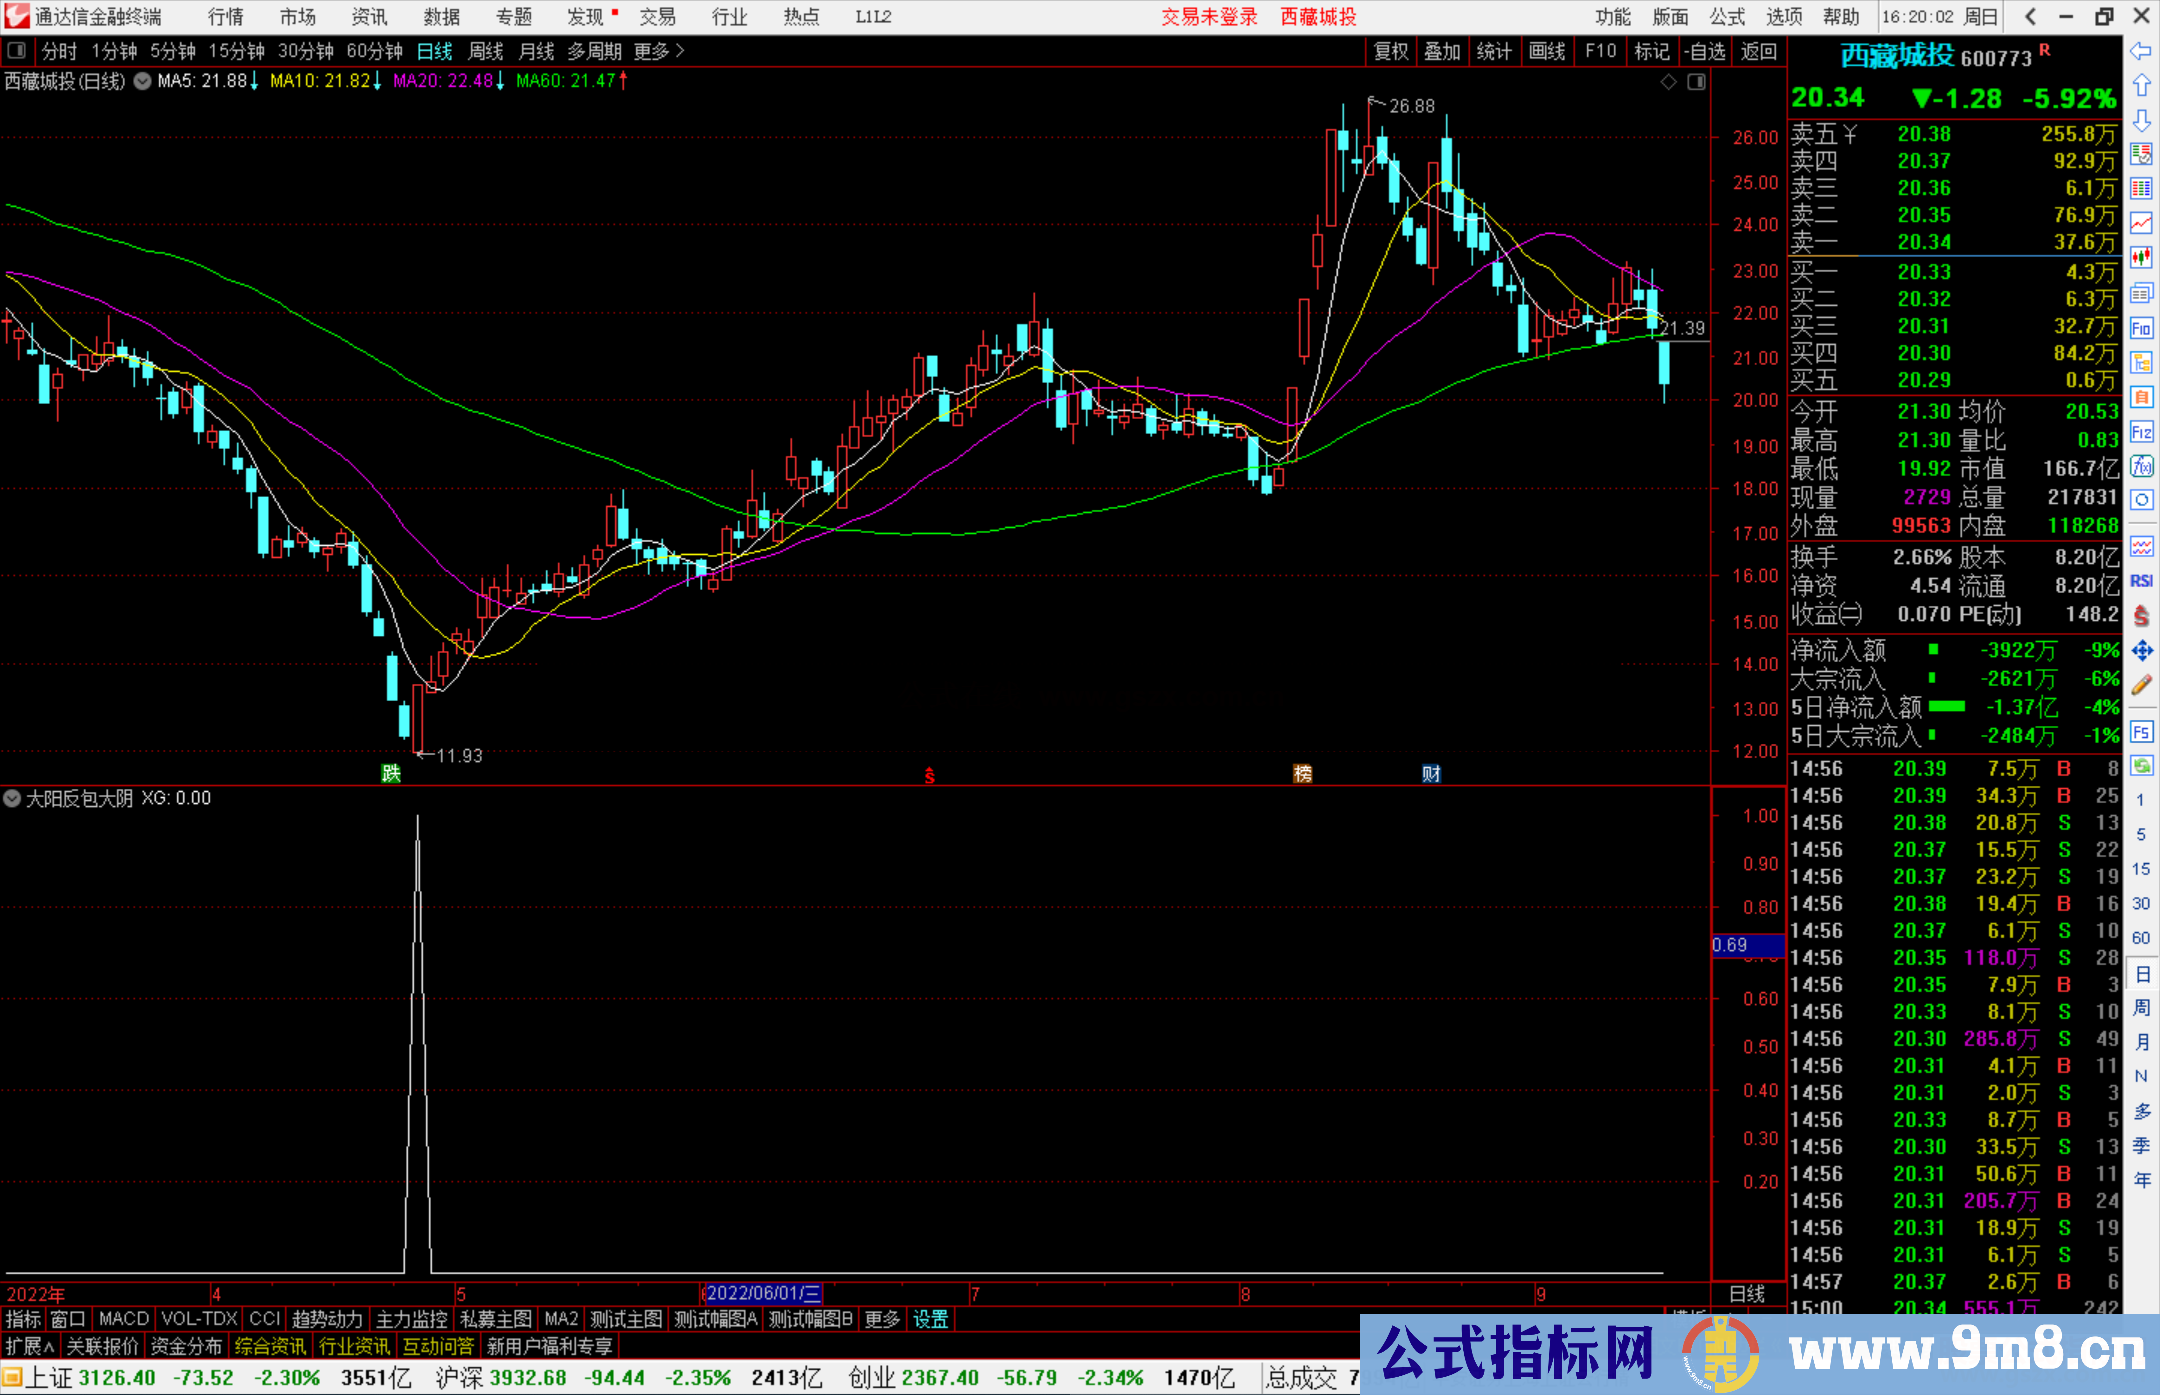2160x1395 pixels.
Task: Toggle the round icon beside 西藏城投(日线) title
Action: (x=142, y=81)
